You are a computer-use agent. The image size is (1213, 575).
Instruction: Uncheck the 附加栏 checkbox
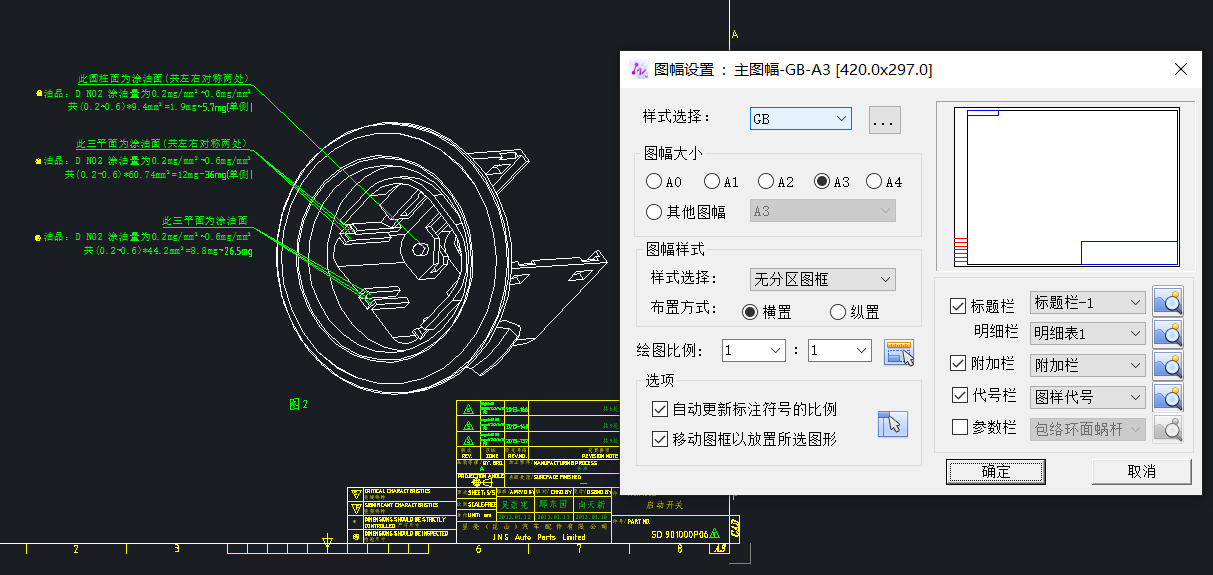click(x=959, y=363)
